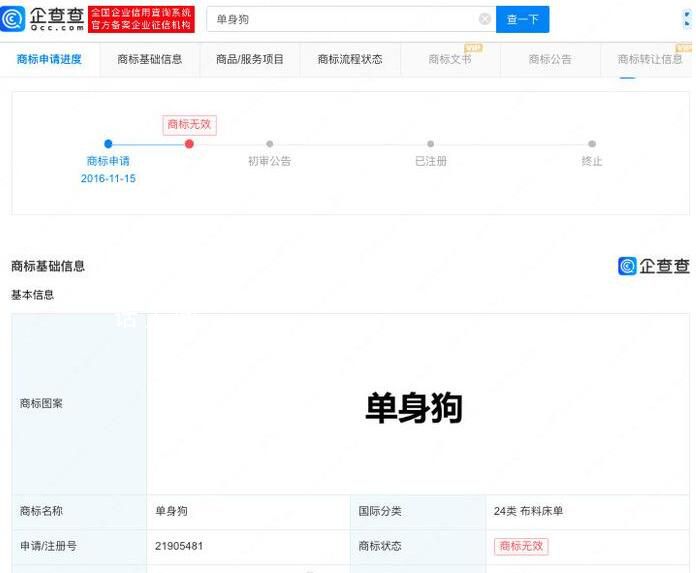Click the 24类 布料床单 classification cell

pyautogui.click(x=588, y=512)
